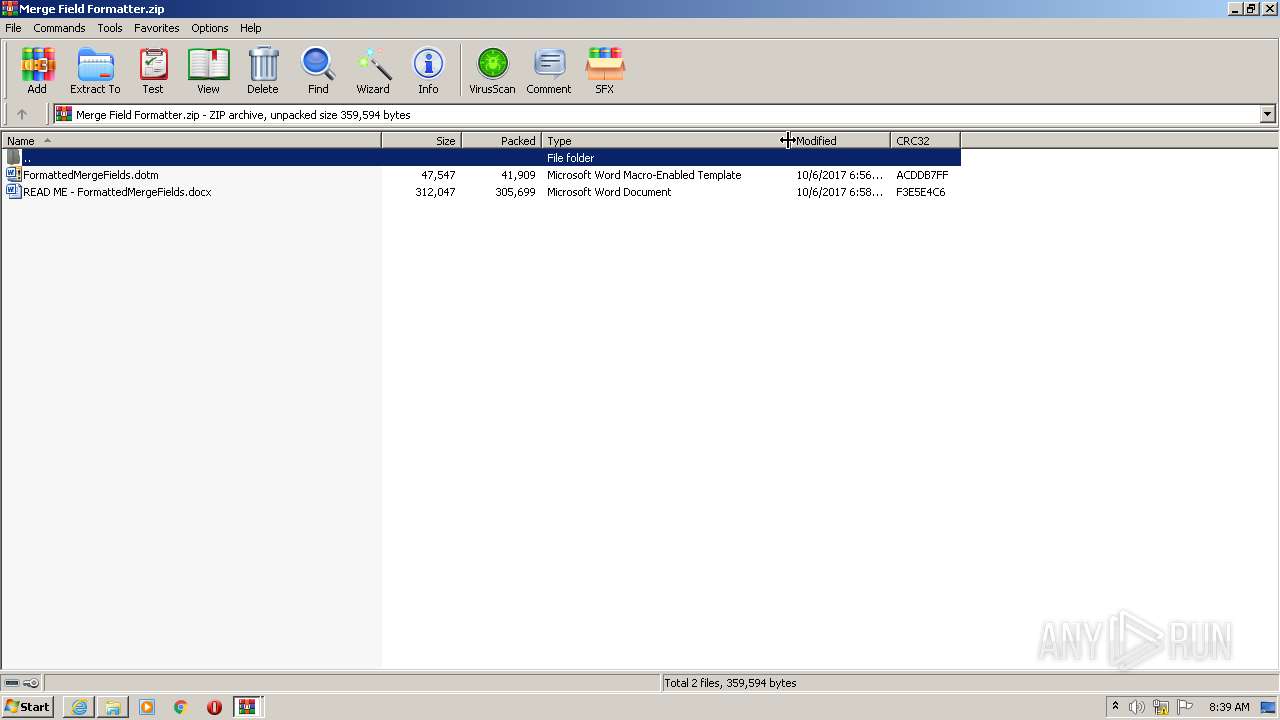Open the File menu
Screen dimensions: 1280x720
pyautogui.click(x=13, y=28)
